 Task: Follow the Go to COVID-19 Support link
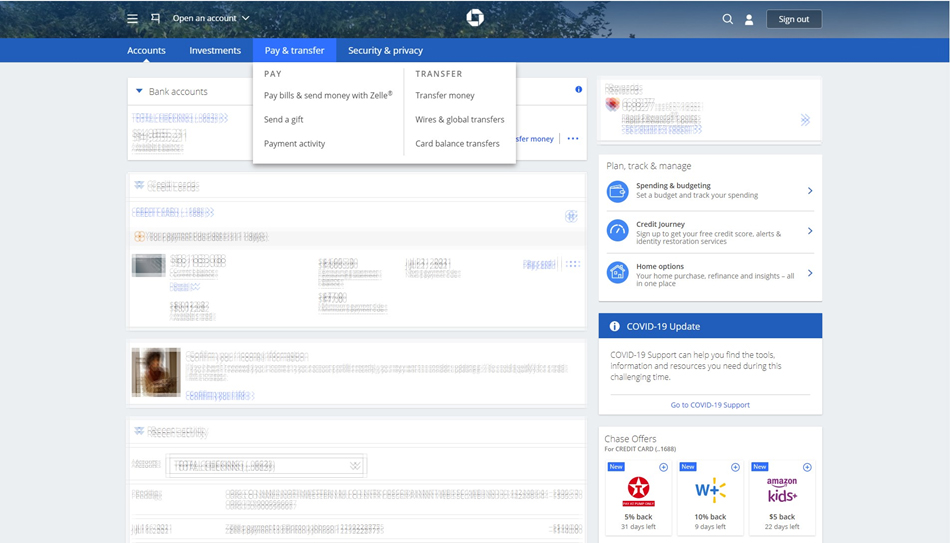[710, 405]
